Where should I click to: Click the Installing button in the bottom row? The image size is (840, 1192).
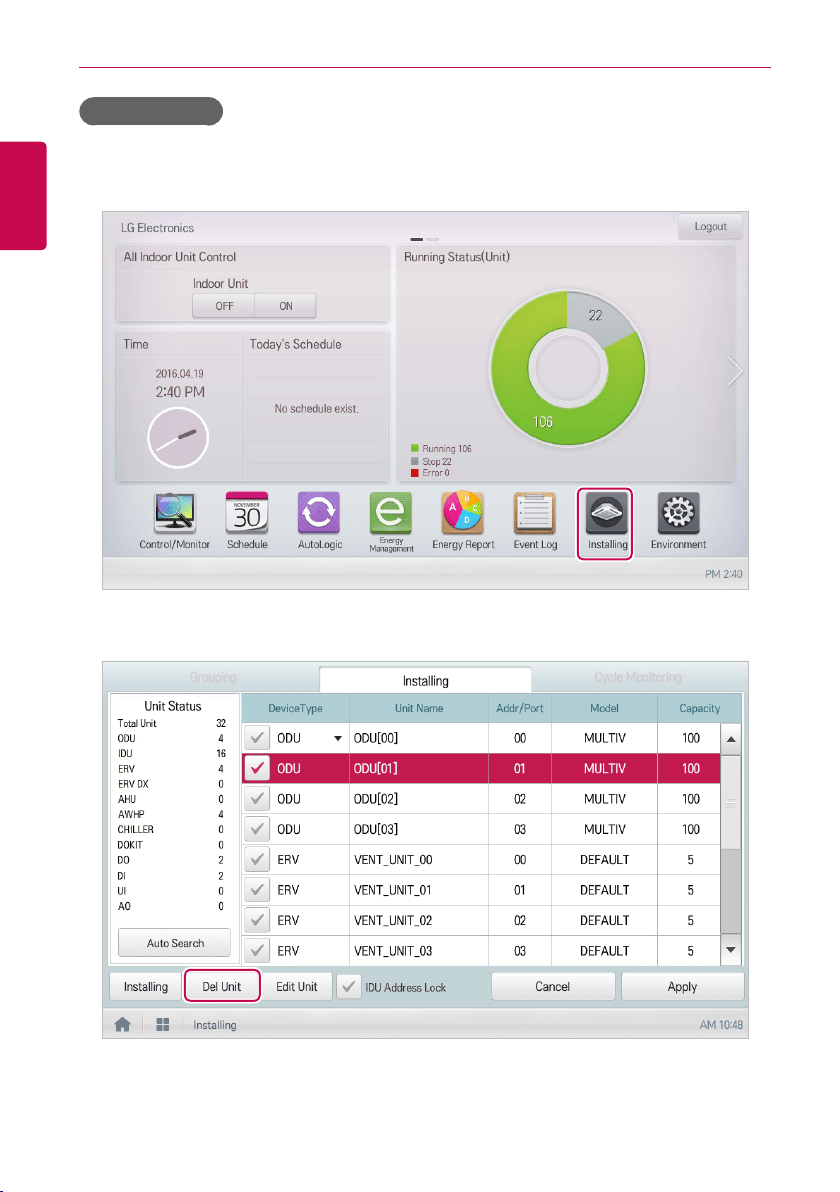point(145,987)
